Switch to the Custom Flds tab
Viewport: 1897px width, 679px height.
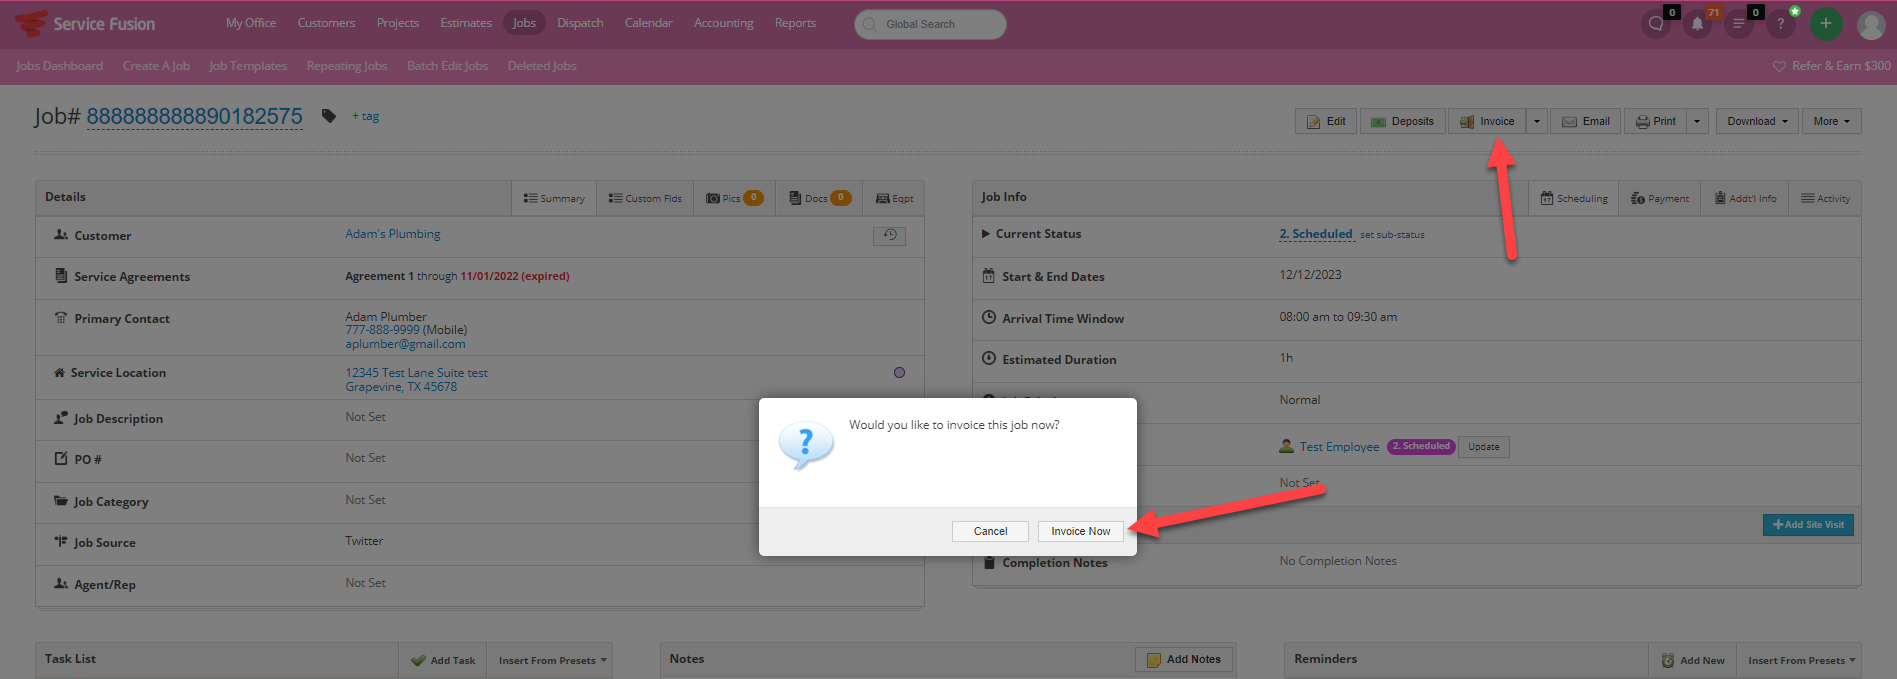645,198
